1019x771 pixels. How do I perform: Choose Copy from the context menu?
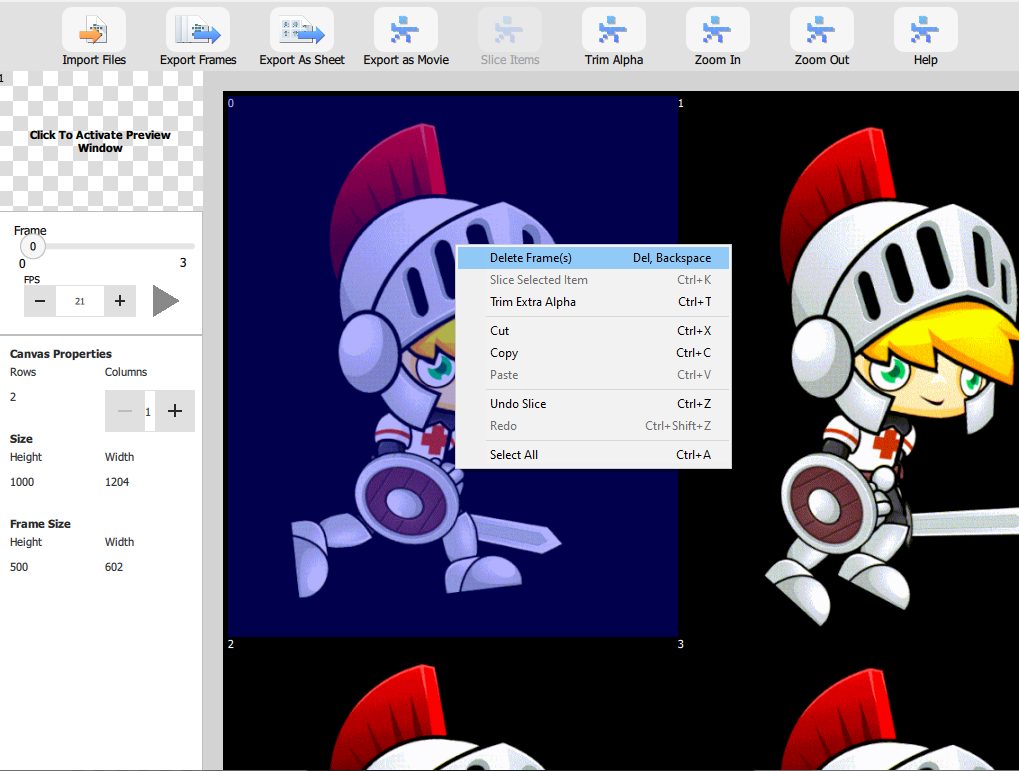pos(593,352)
